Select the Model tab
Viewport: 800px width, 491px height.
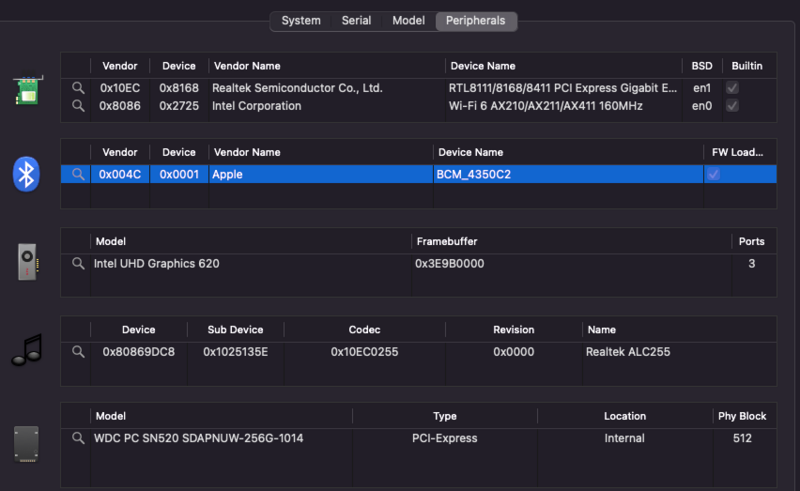[x=408, y=20]
